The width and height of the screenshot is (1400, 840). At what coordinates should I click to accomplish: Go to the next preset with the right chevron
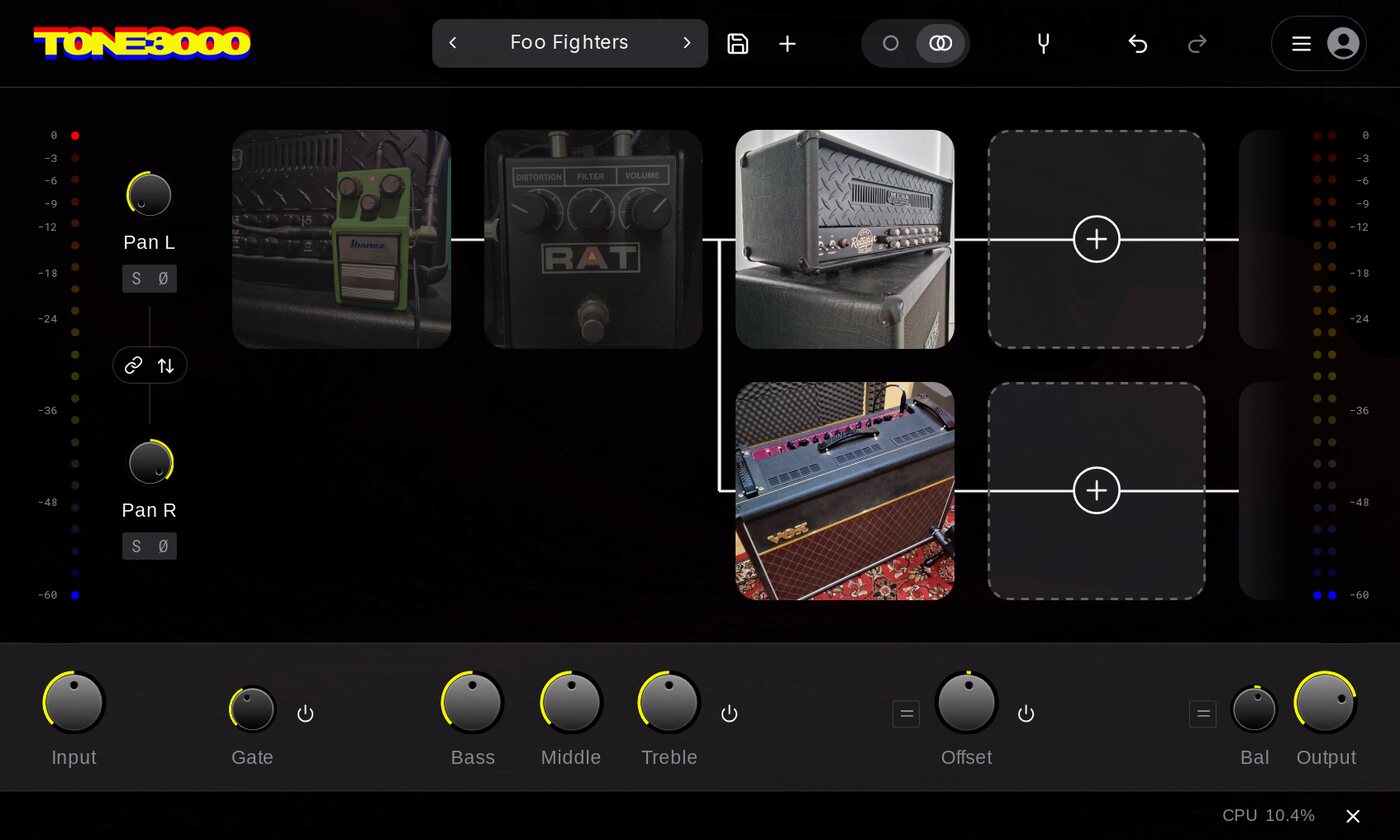pos(687,43)
